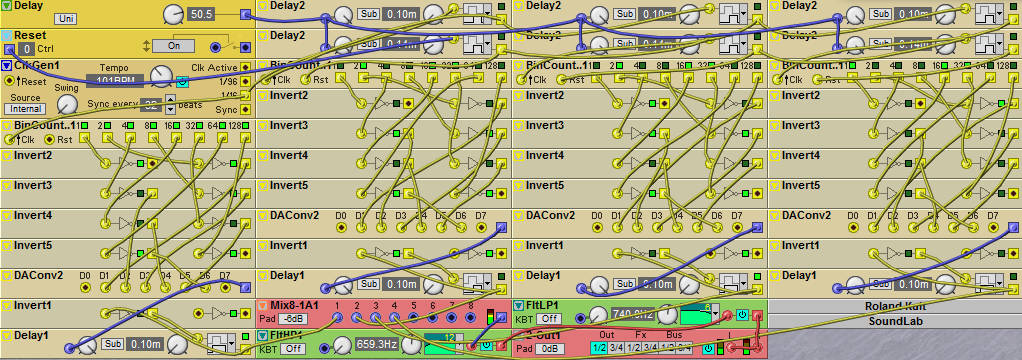Toggle FltHP1's cyan bypass power button
Viewport: 1022px width, 360px height.
[486, 346]
